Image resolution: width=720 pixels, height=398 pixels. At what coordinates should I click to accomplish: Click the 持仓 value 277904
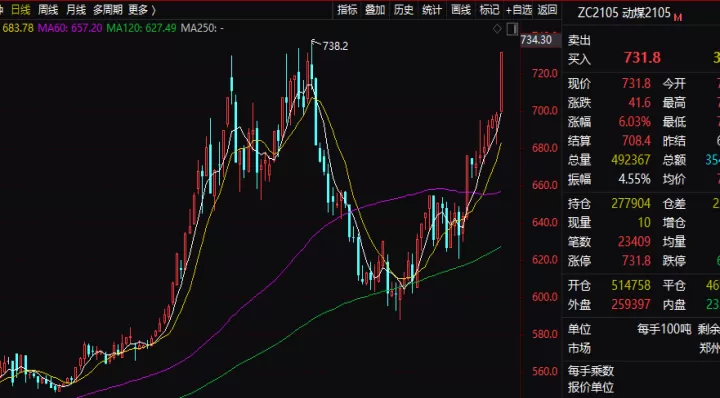coord(631,203)
